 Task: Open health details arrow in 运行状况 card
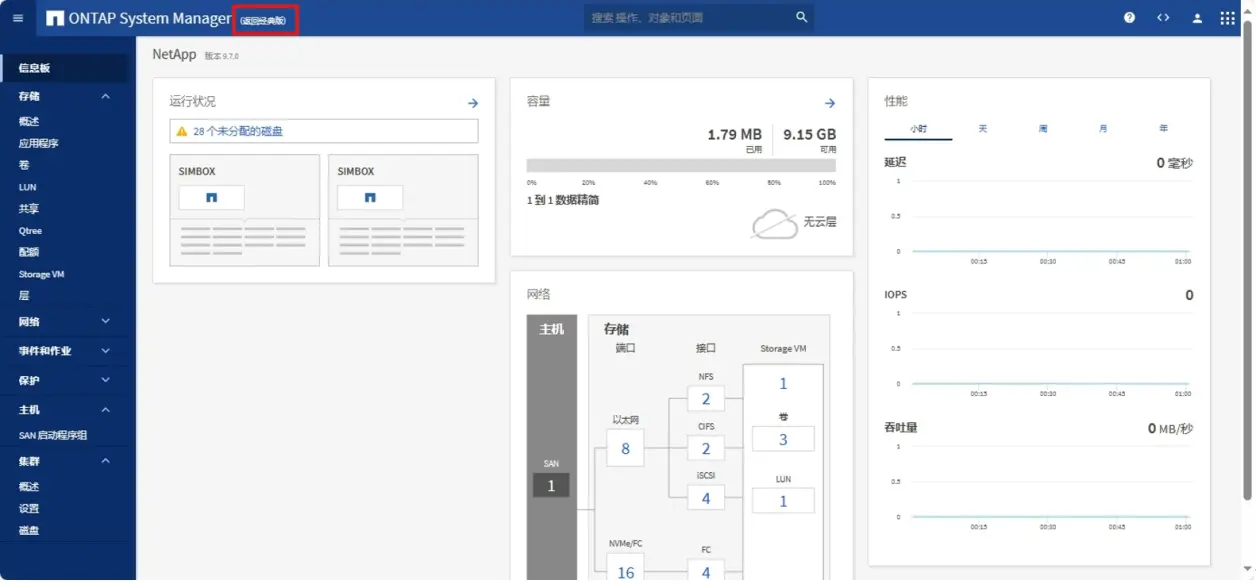pyautogui.click(x=473, y=103)
